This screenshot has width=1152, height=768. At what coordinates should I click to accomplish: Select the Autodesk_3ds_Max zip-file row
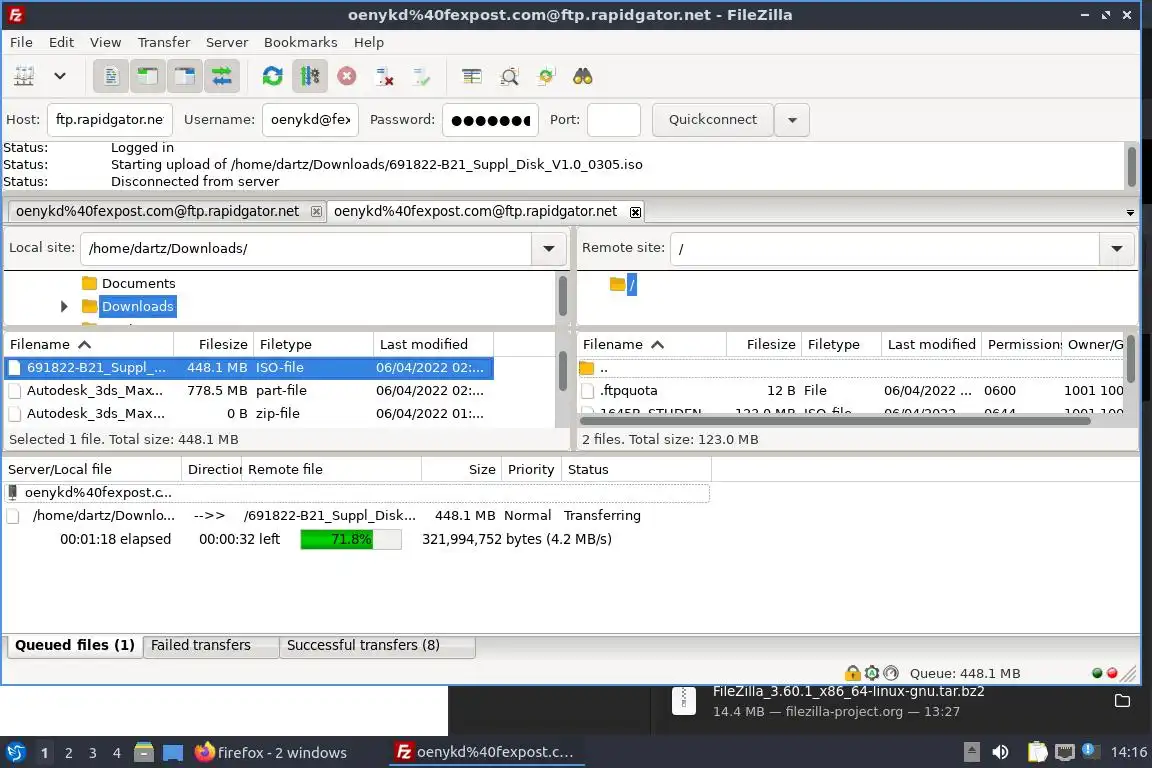(x=248, y=414)
